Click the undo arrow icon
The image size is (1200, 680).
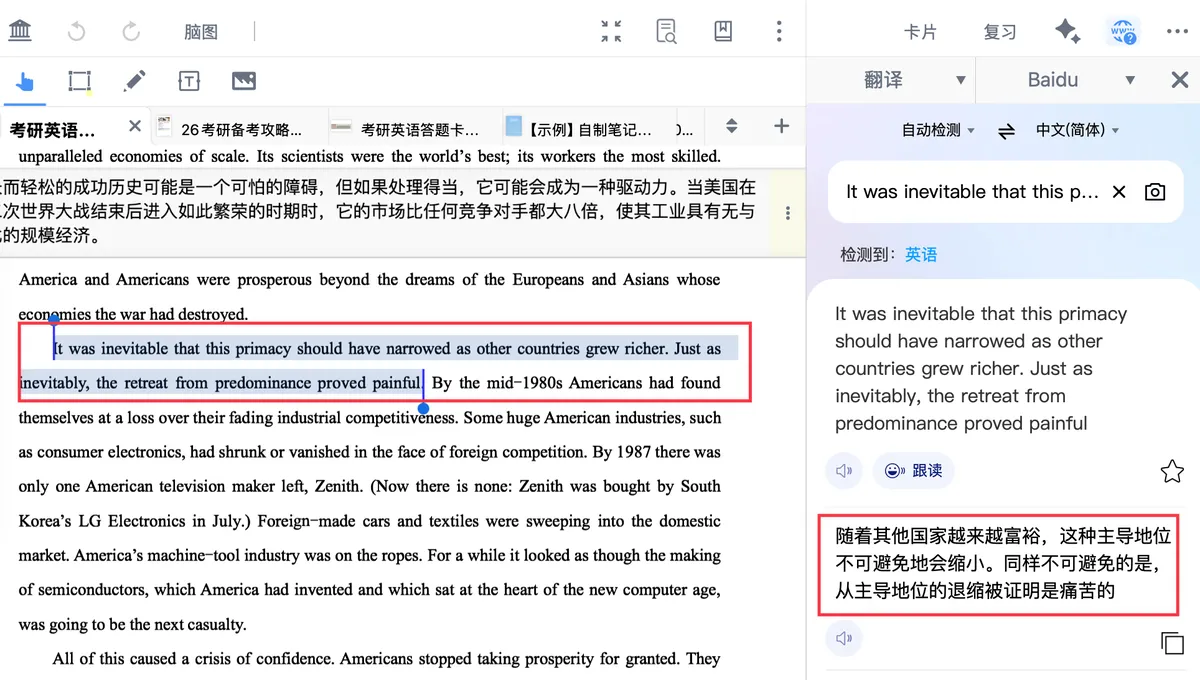click(77, 31)
